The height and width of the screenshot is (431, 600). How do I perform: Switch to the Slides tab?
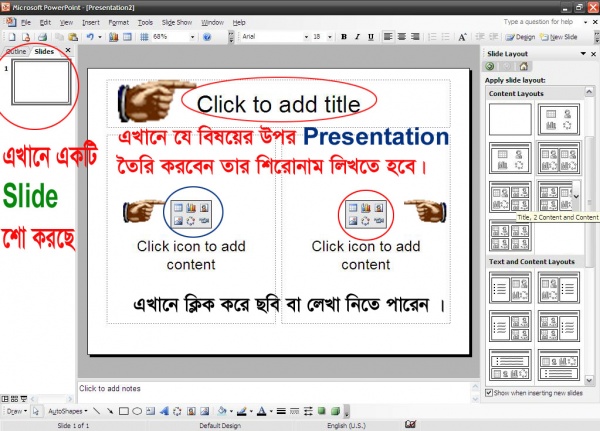pos(44,51)
